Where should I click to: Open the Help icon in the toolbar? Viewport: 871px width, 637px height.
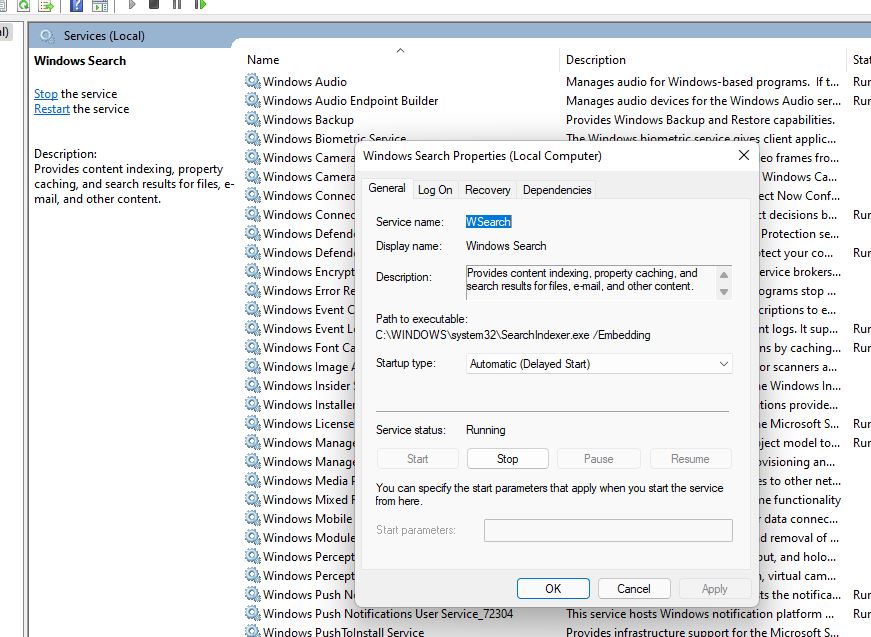78,7
